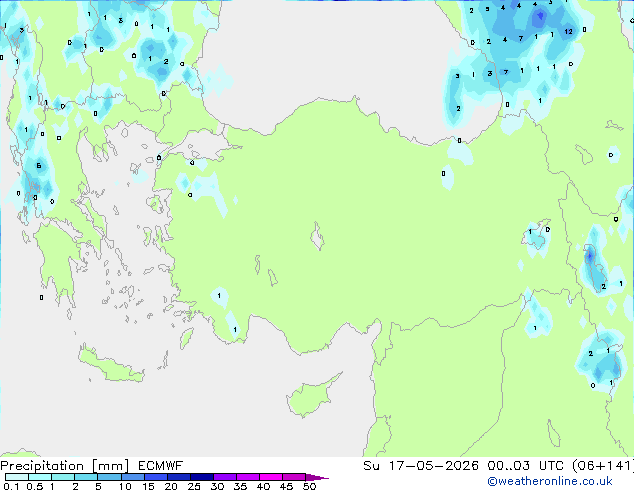The image size is (634, 490).
Task: Select the 5–10 mm legend color box
Action: (109, 477)
